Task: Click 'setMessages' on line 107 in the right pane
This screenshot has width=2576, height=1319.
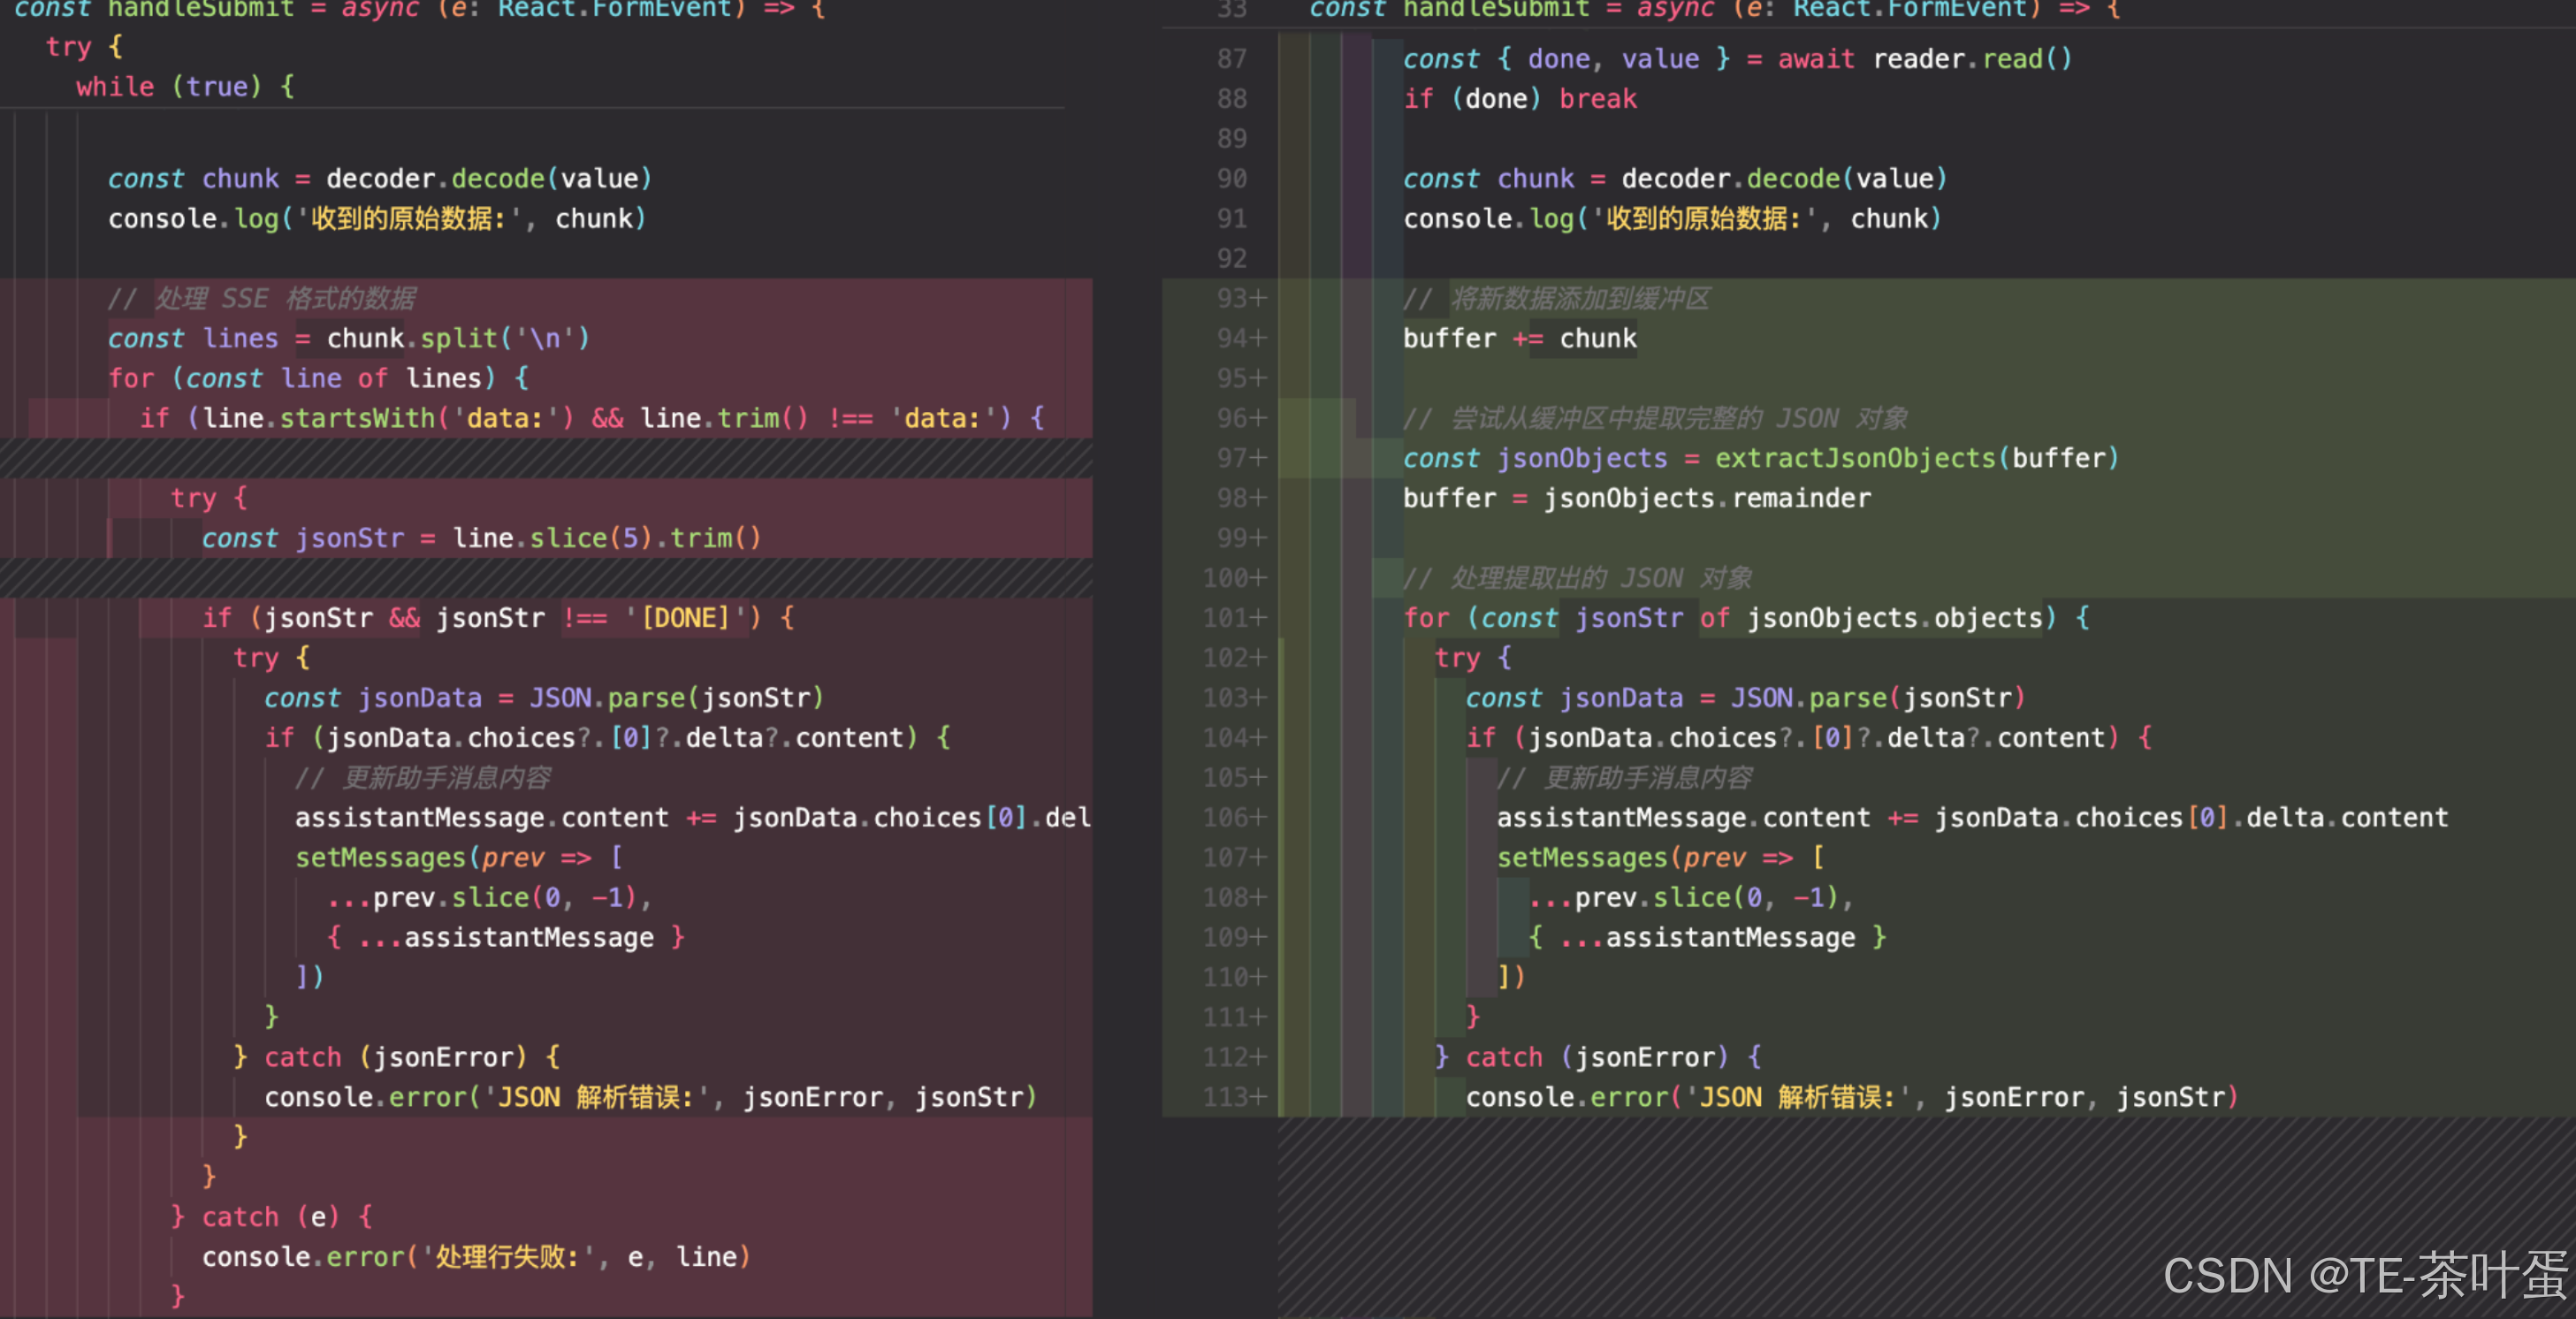Action: point(1582,858)
